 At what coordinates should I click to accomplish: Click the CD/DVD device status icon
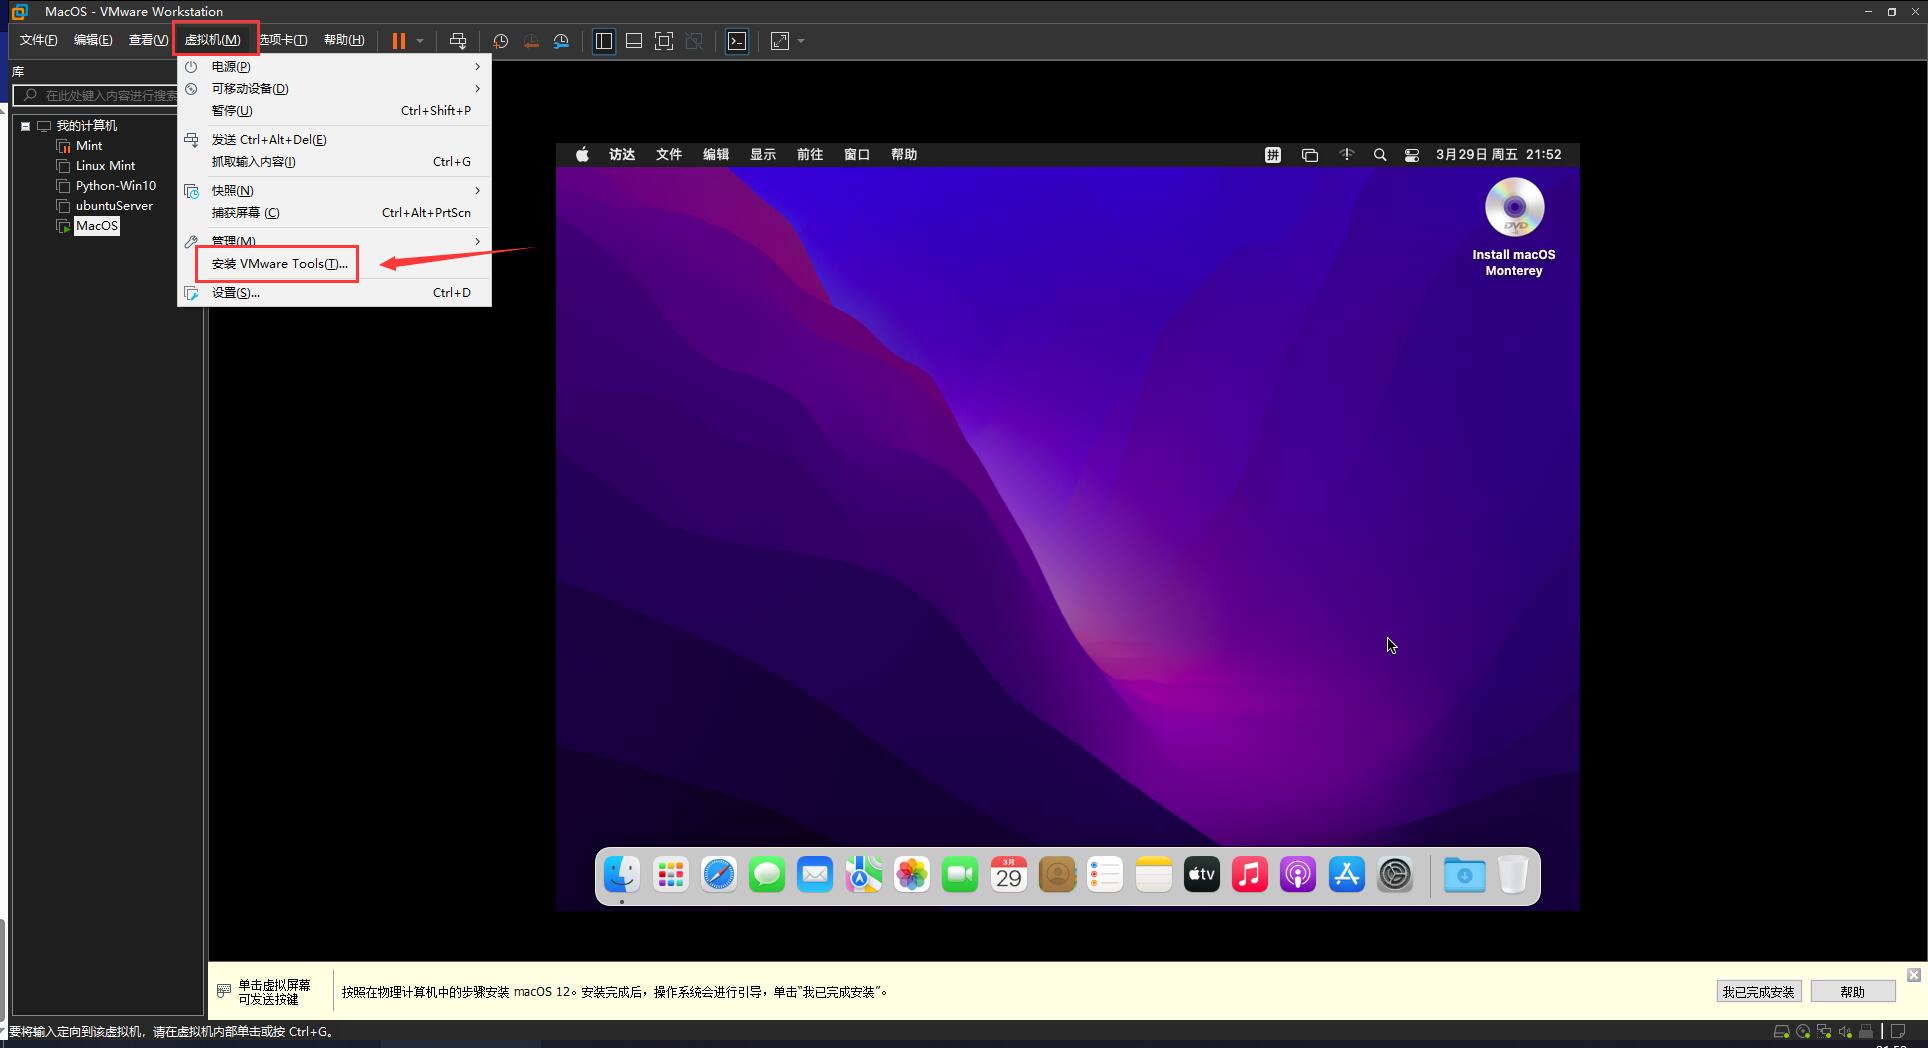click(x=1802, y=1031)
